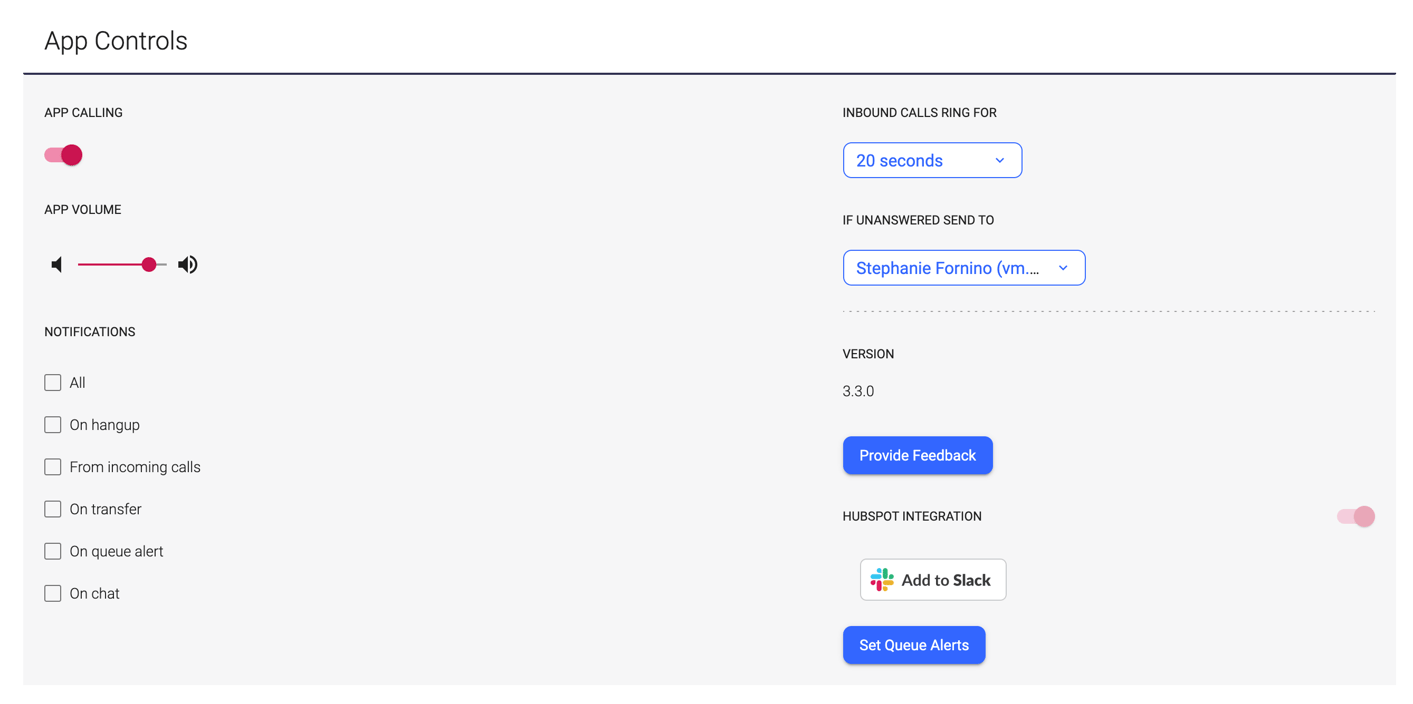Click the App Controls heading
Image resolution: width=1413 pixels, height=704 pixels.
(x=115, y=41)
